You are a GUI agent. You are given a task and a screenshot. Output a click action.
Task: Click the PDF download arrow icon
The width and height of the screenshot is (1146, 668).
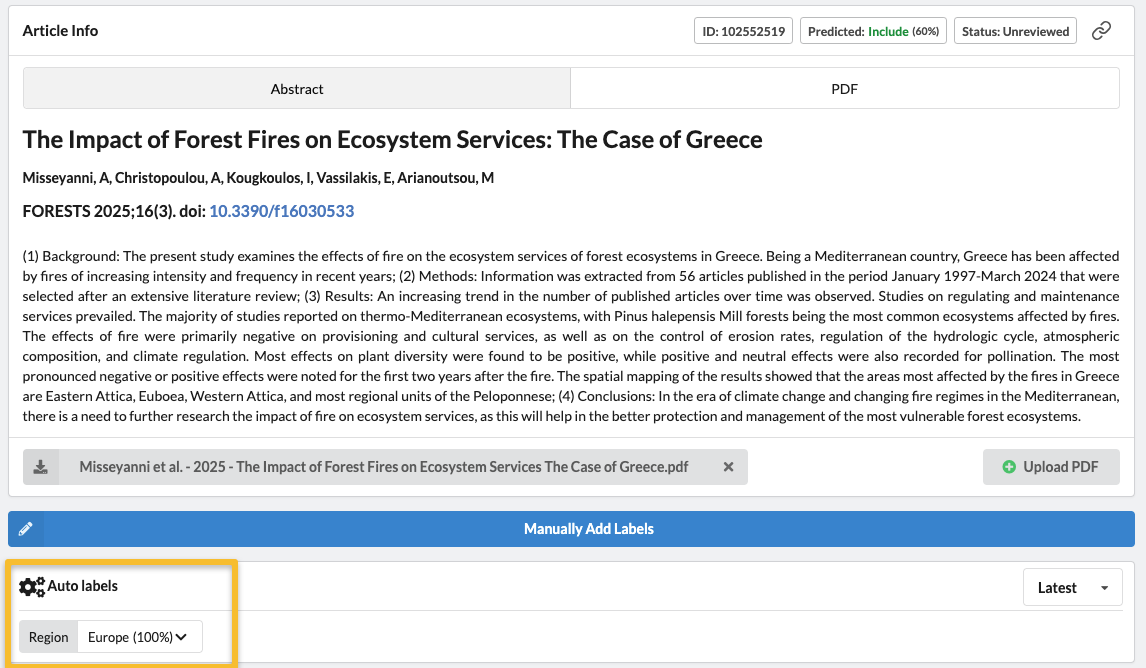(x=41, y=467)
